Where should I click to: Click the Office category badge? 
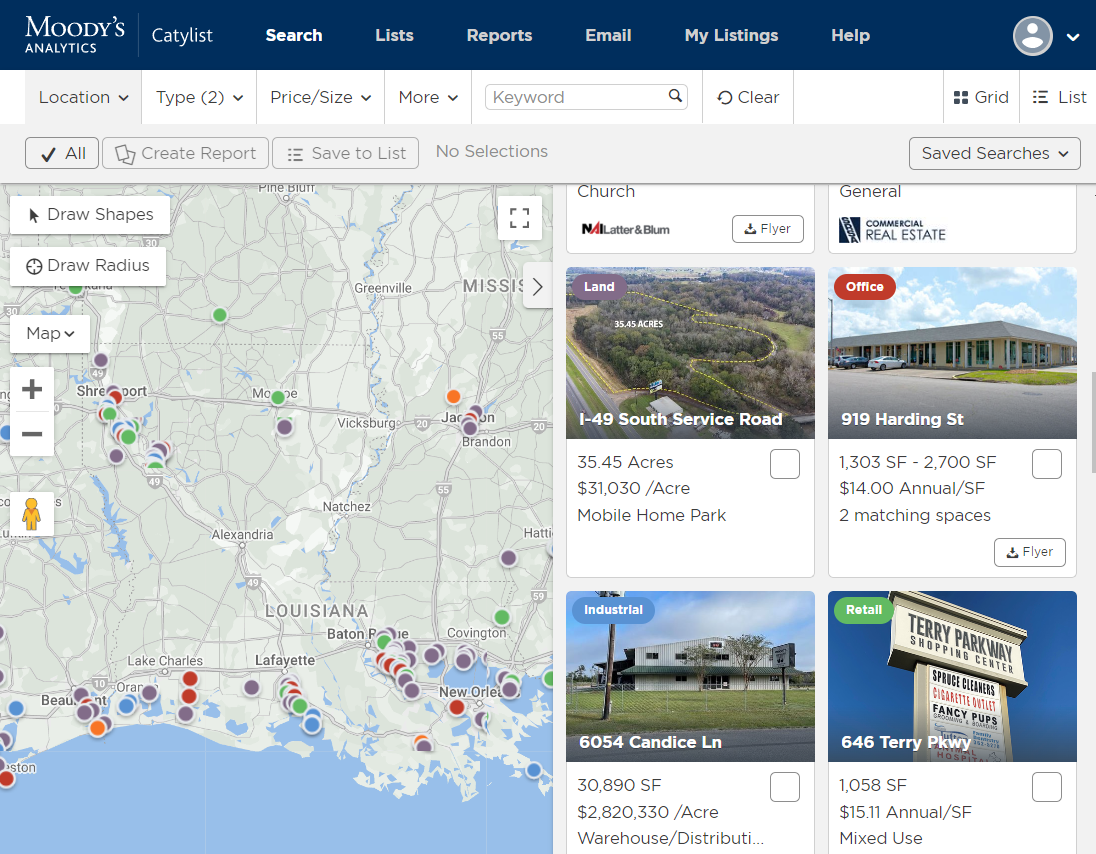pyautogui.click(x=865, y=287)
